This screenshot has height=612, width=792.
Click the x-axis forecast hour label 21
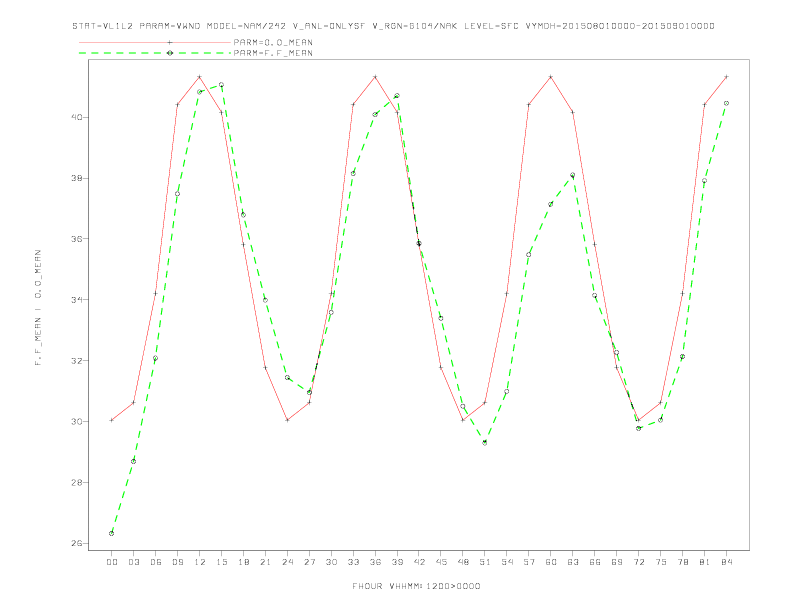coord(265,562)
